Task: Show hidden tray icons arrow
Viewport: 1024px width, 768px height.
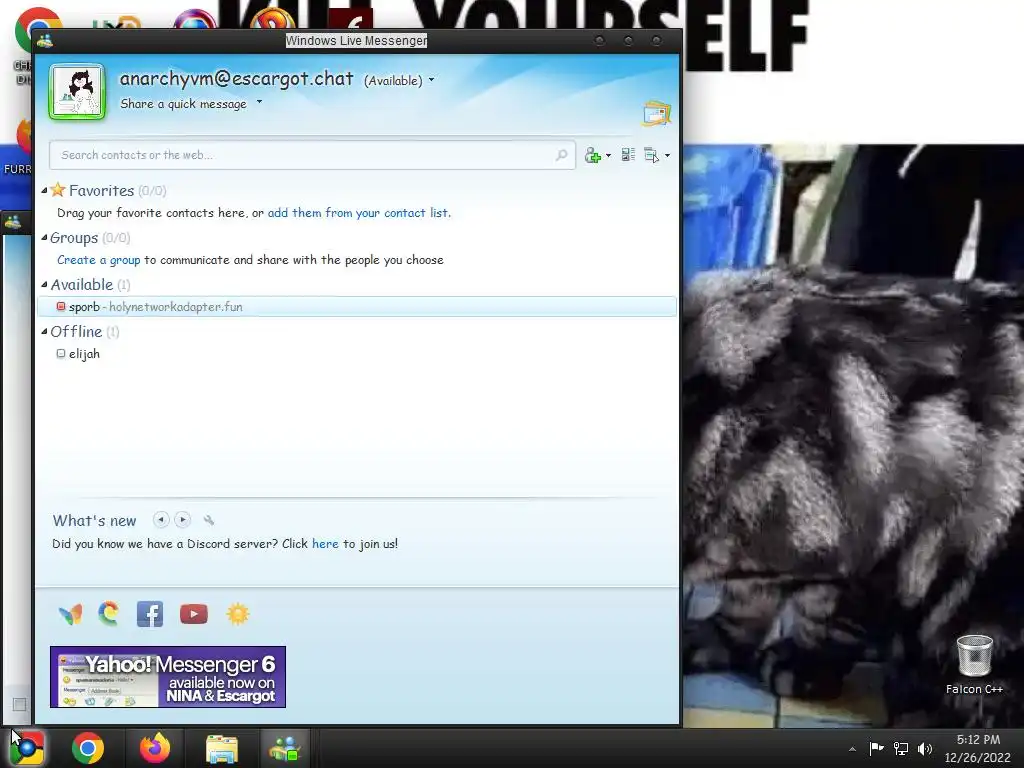Action: pyautogui.click(x=852, y=749)
